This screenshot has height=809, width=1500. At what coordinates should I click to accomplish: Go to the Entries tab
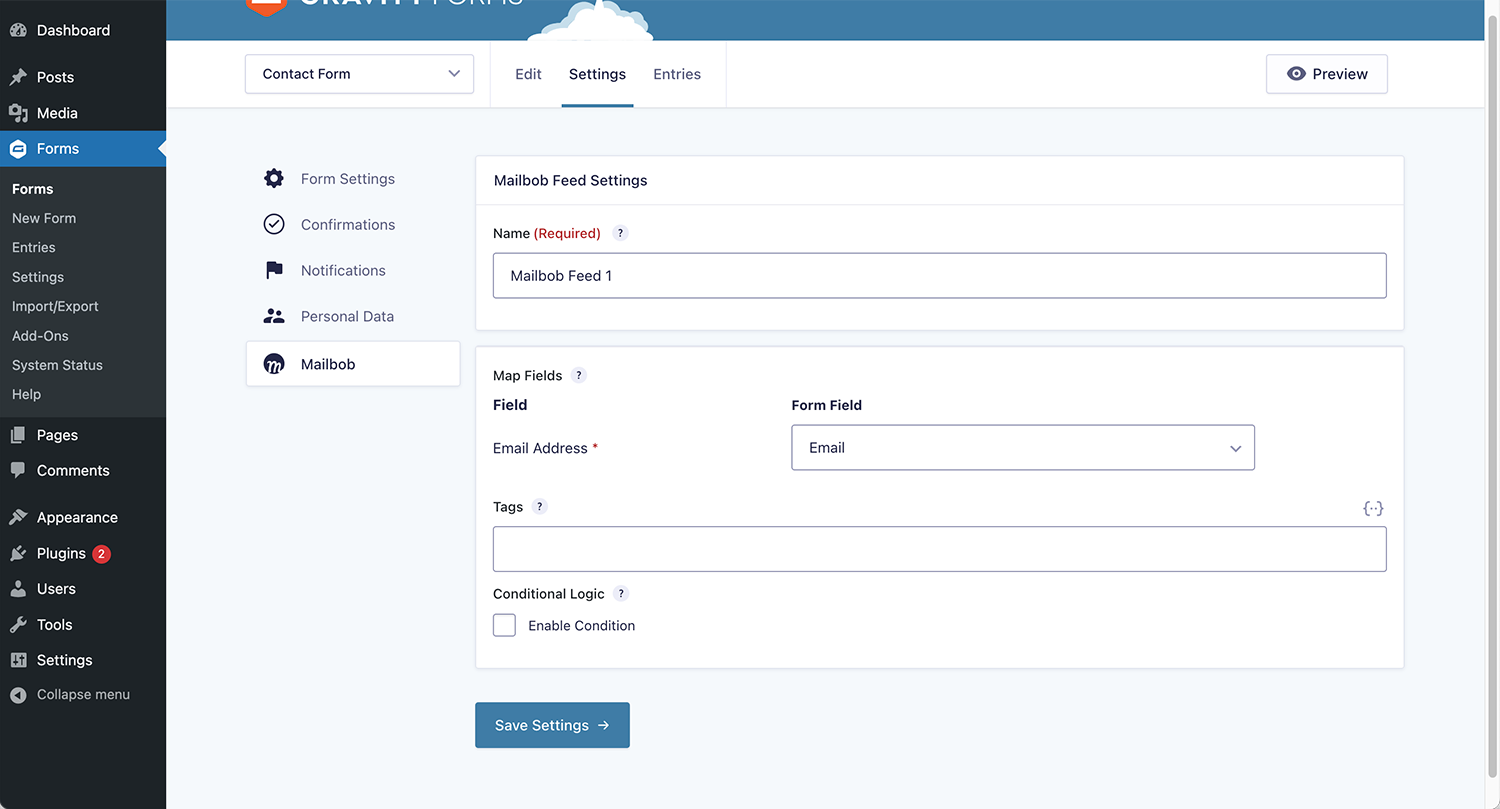pyautogui.click(x=677, y=74)
